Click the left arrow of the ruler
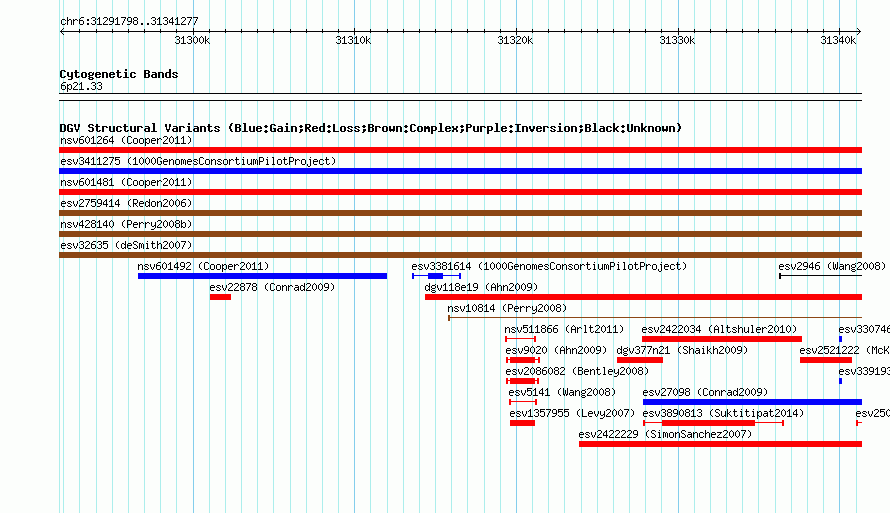The height and width of the screenshot is (513, 890). click(x=62, y=31)
